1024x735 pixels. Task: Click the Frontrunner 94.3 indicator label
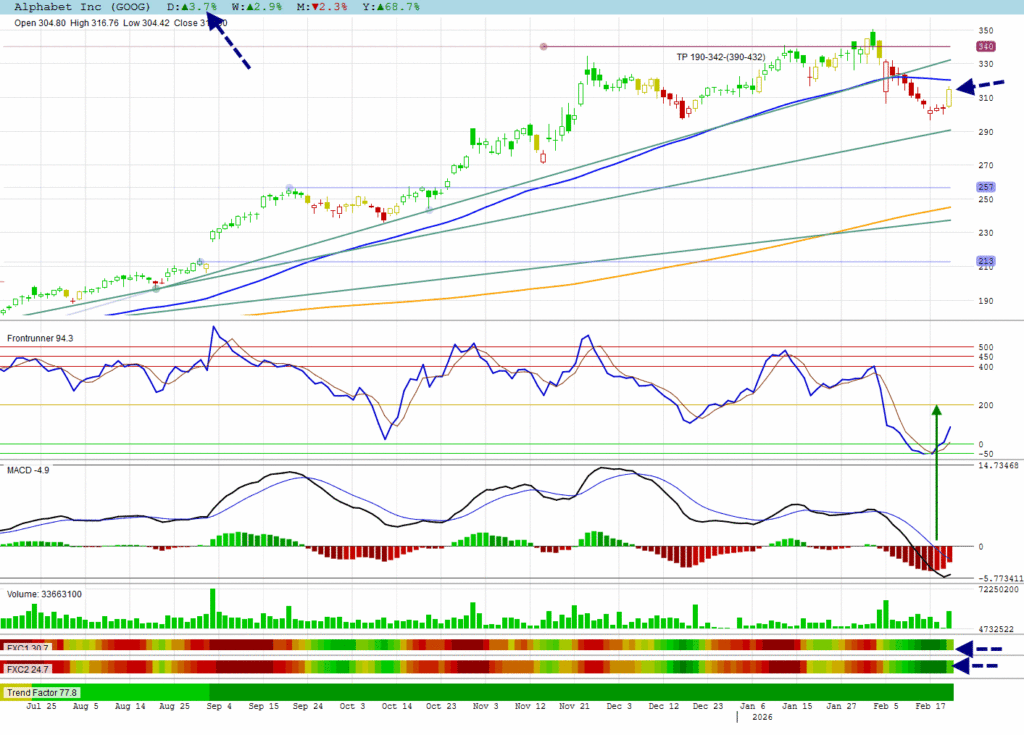[40, 338]
